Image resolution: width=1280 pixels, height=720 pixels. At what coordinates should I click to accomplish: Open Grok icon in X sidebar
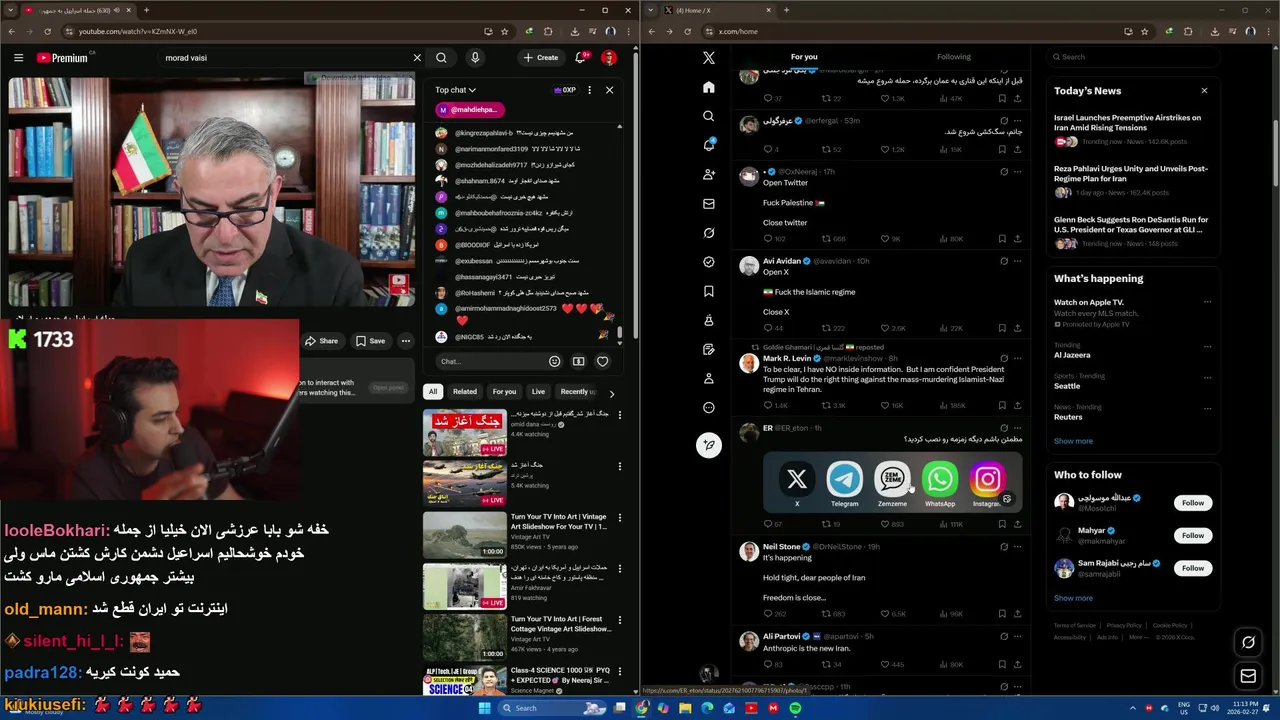tap(709, 233)
